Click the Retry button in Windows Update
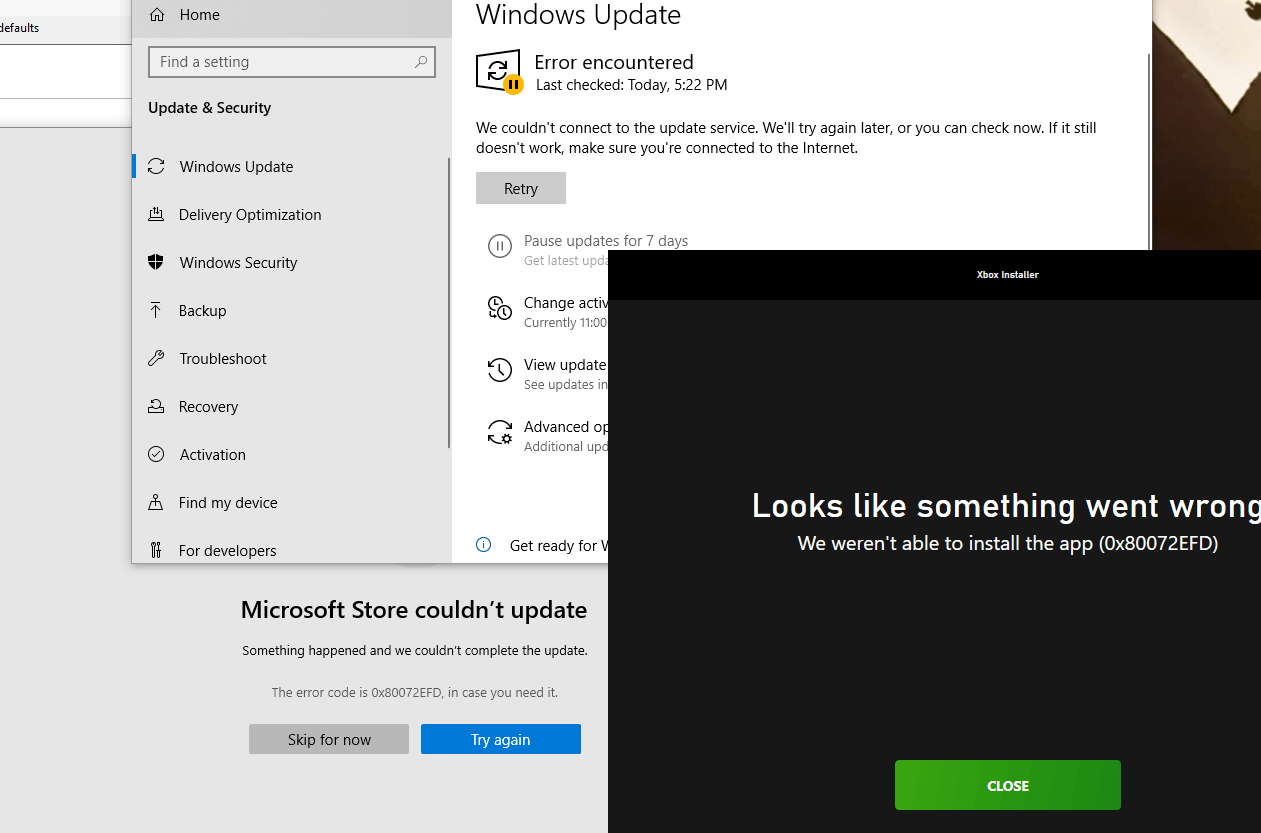The image size is (1261, 833). click(521, 188)
